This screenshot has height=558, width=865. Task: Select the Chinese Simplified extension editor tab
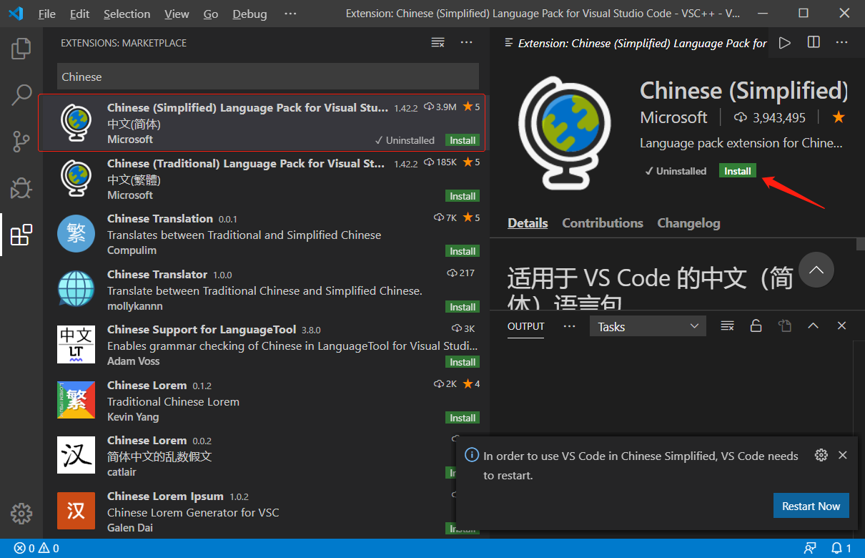(x=634, y=43)
